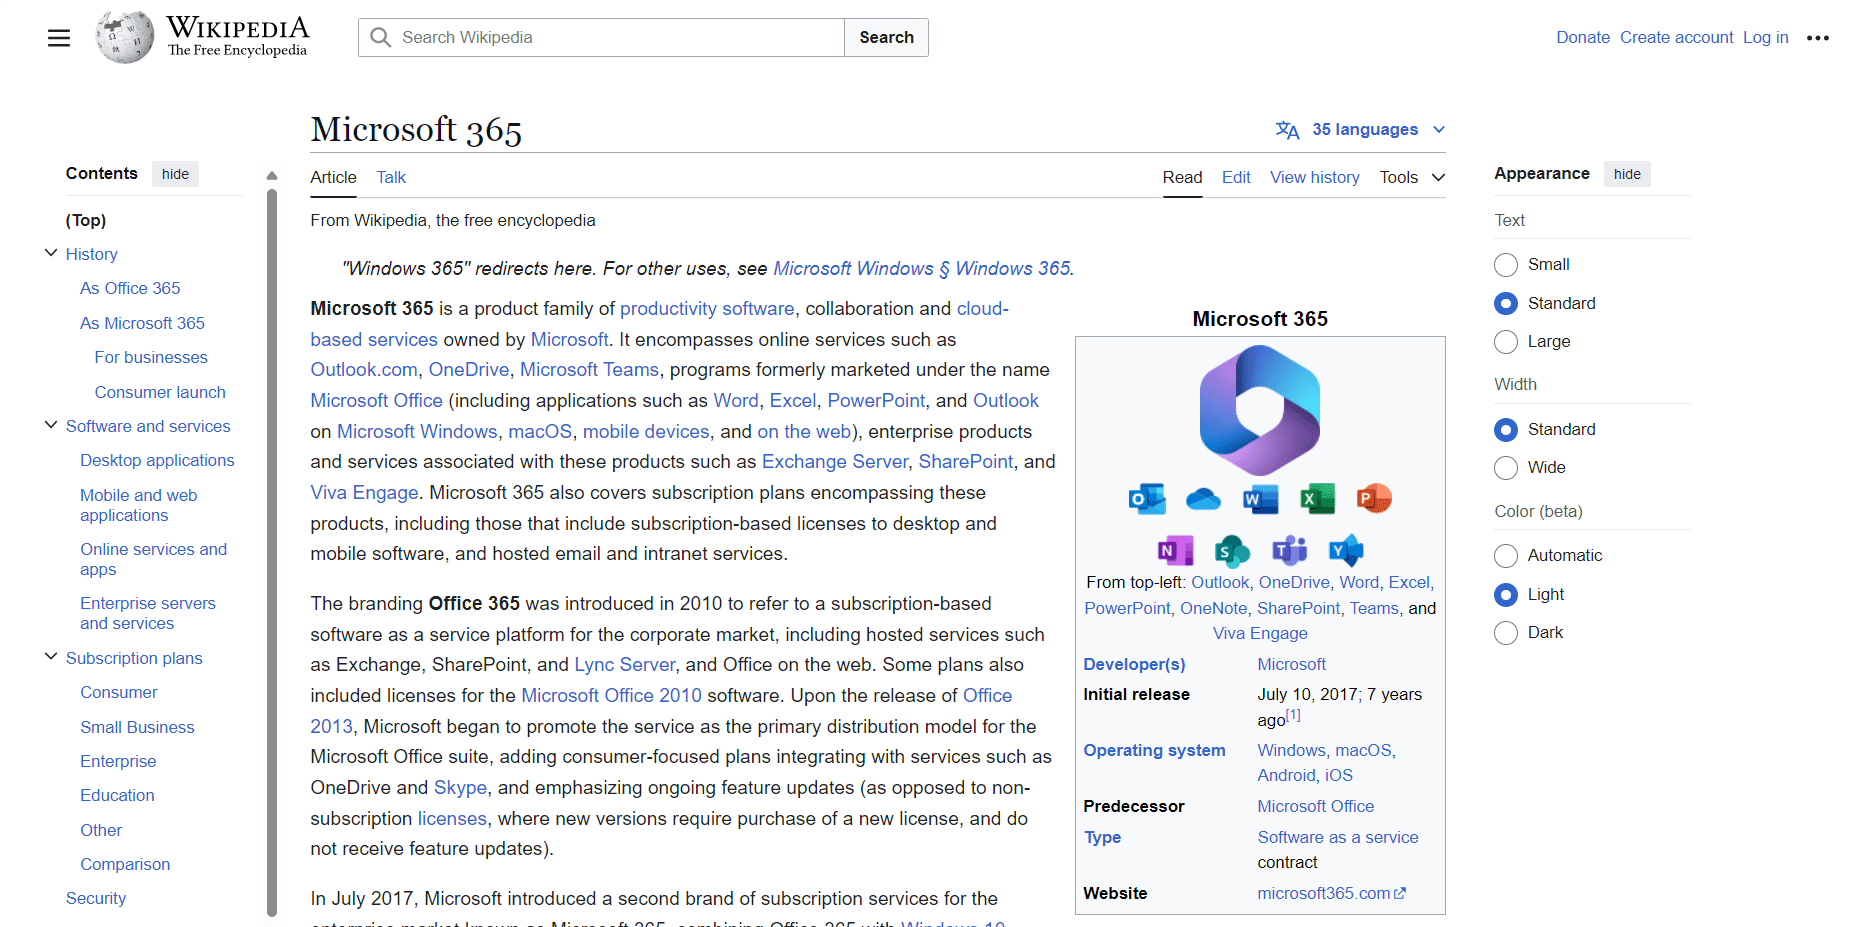Open the three-dot personal tools menu

(x=1817, y=38)
